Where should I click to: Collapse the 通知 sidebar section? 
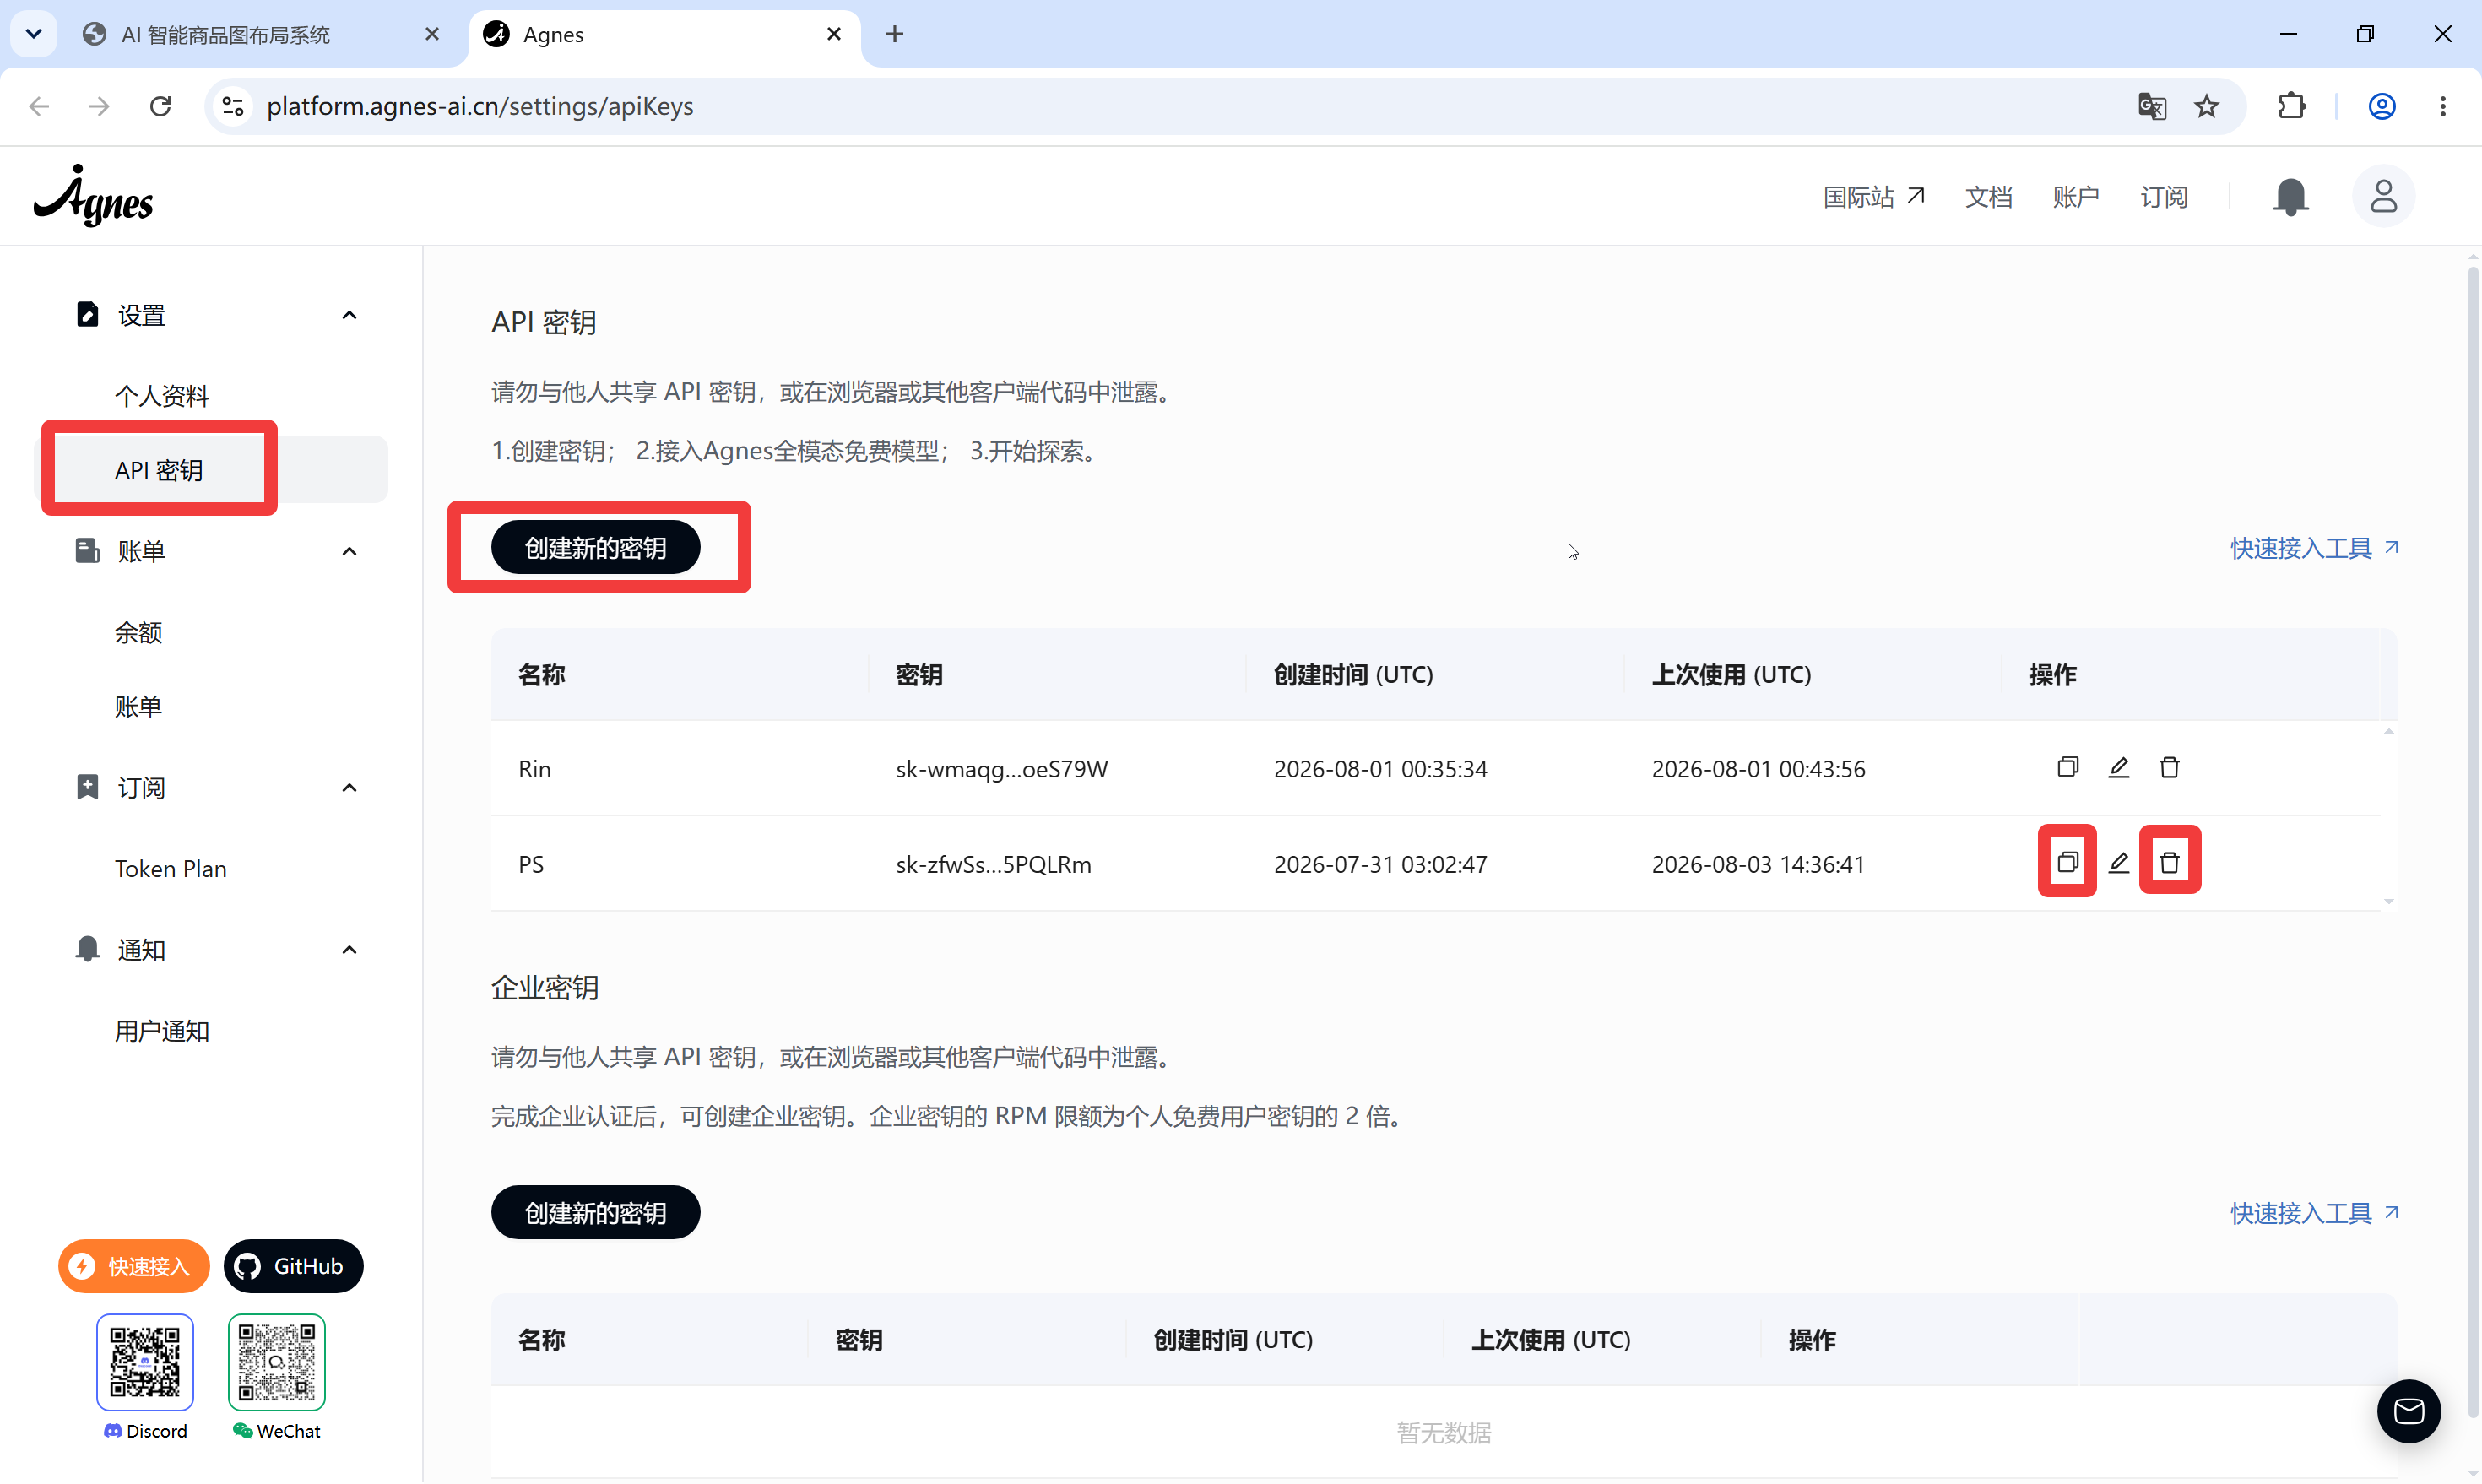tap(349, 950)
